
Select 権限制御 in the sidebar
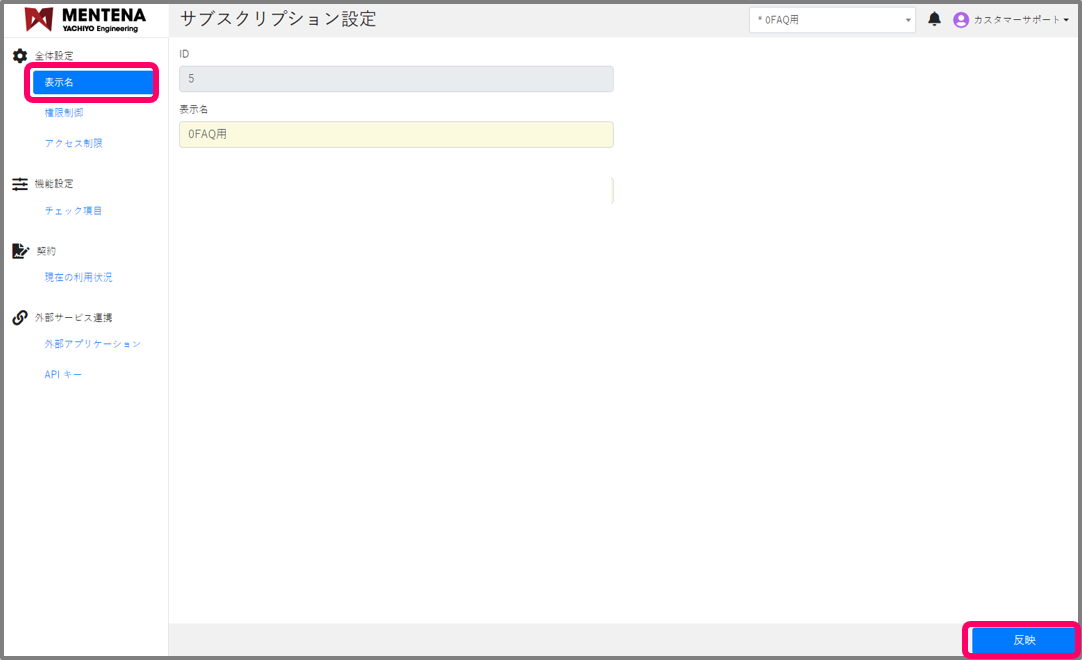coord(63,112)
